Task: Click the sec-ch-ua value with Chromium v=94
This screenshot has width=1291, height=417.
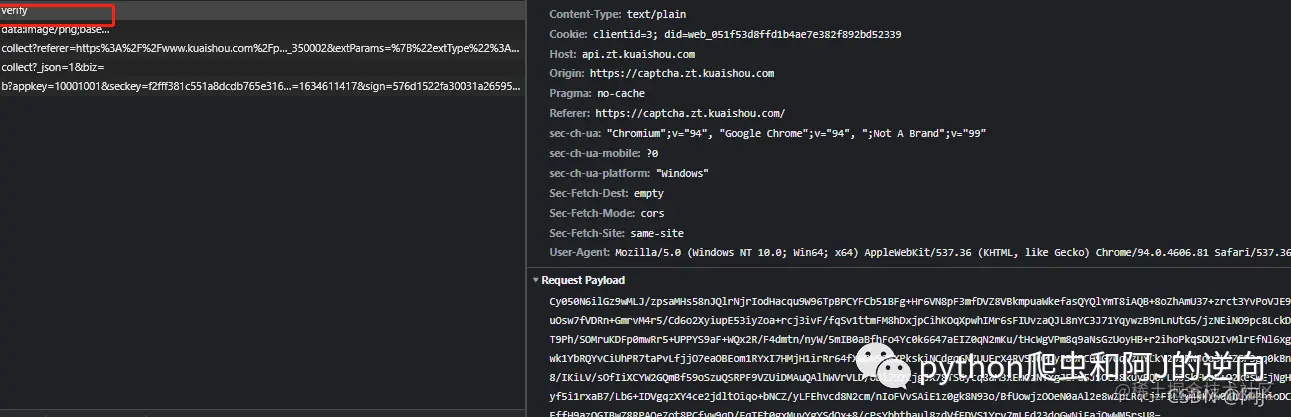Action: coord(797,134)
